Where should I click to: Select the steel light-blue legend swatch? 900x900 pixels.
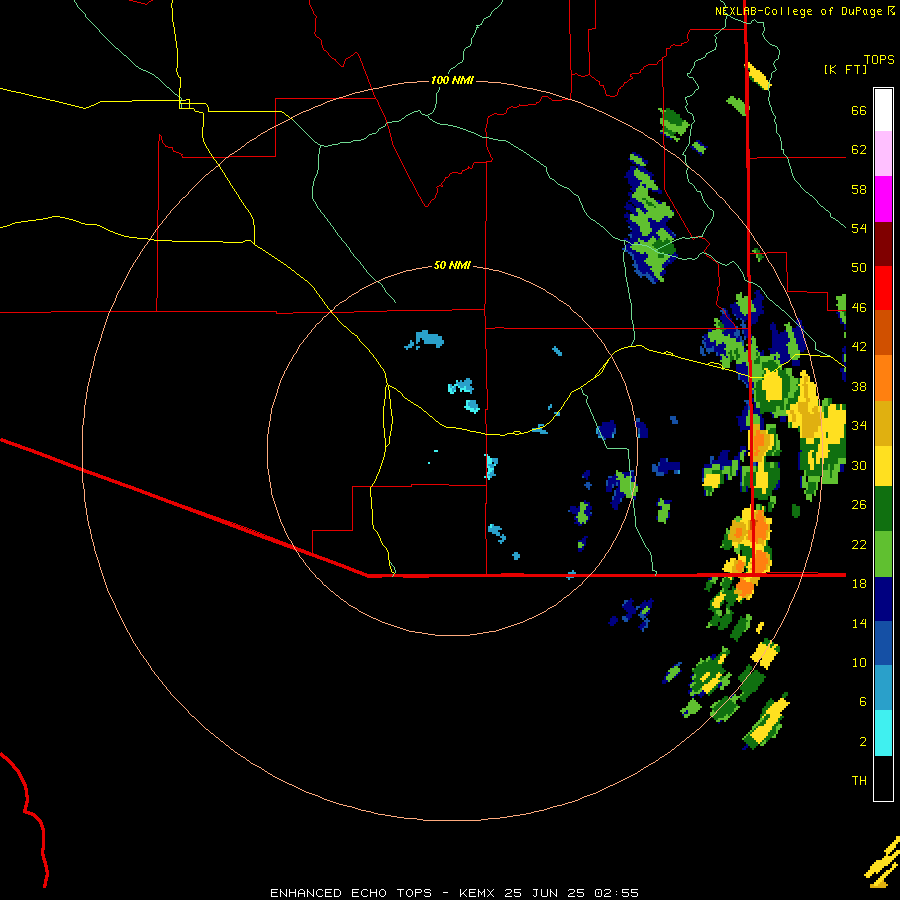tap(883, 688)
